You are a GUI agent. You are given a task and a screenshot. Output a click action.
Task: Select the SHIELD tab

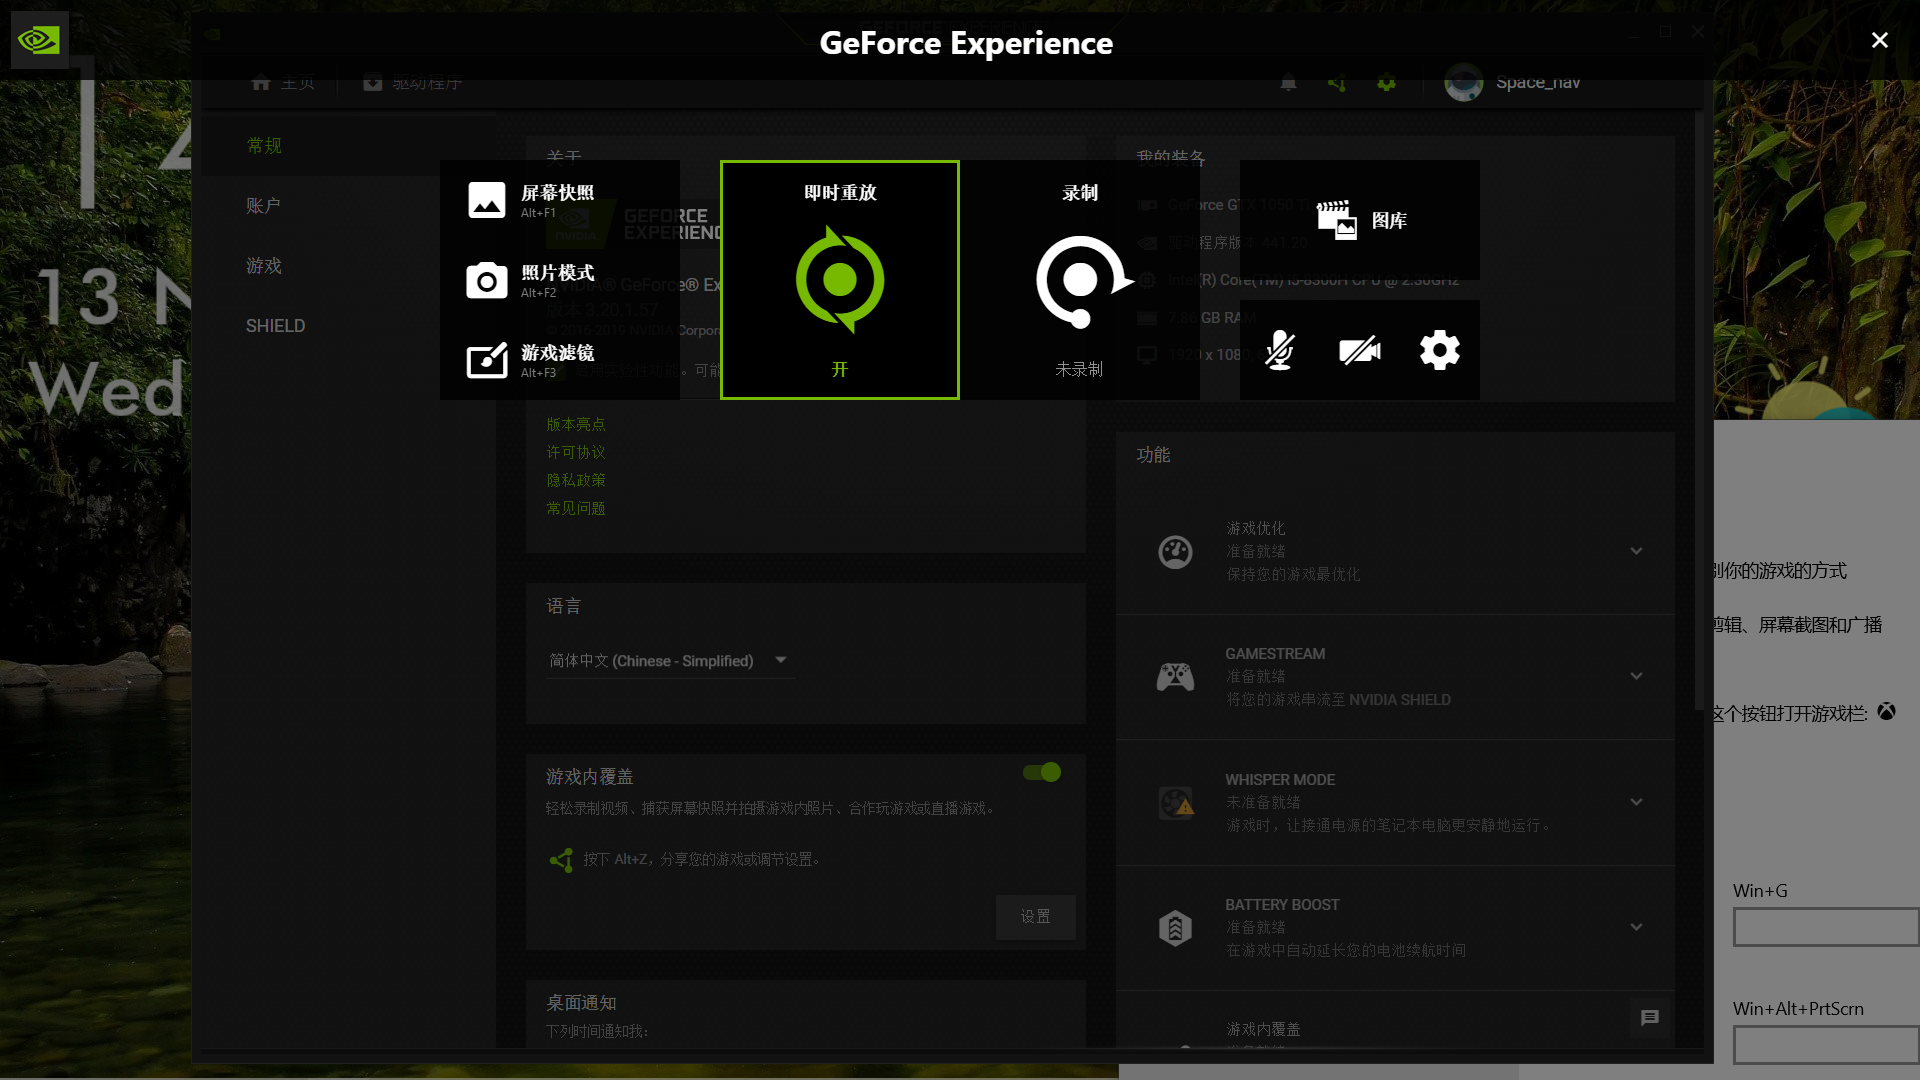(276, 326)
